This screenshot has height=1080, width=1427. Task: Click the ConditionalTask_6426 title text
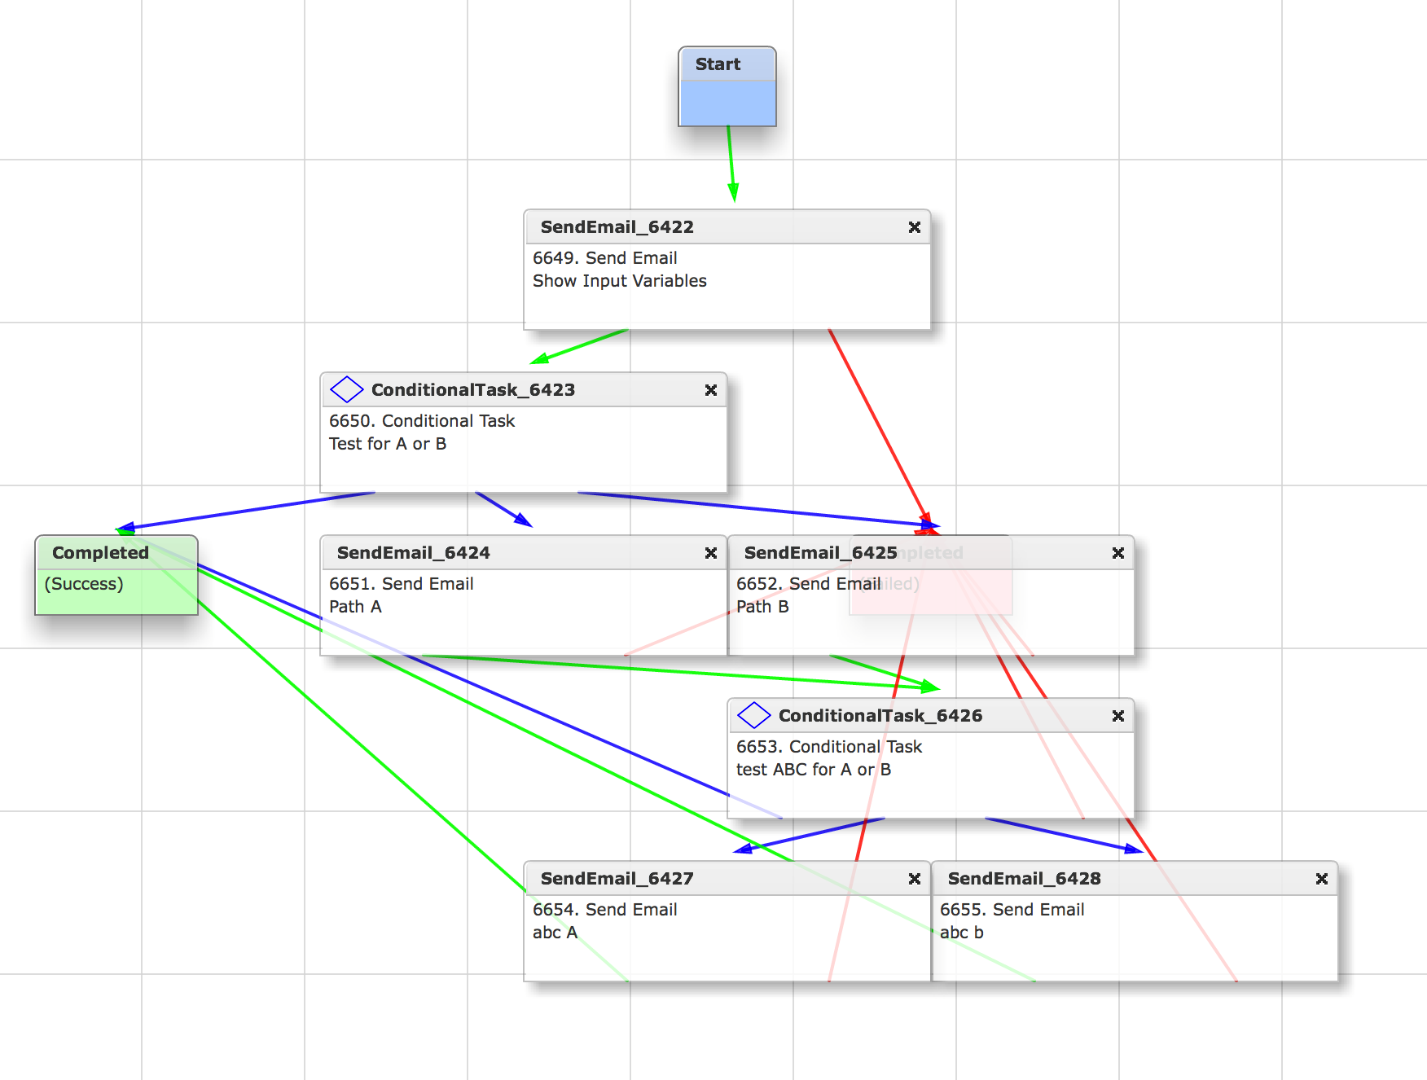tap(880, 716)
